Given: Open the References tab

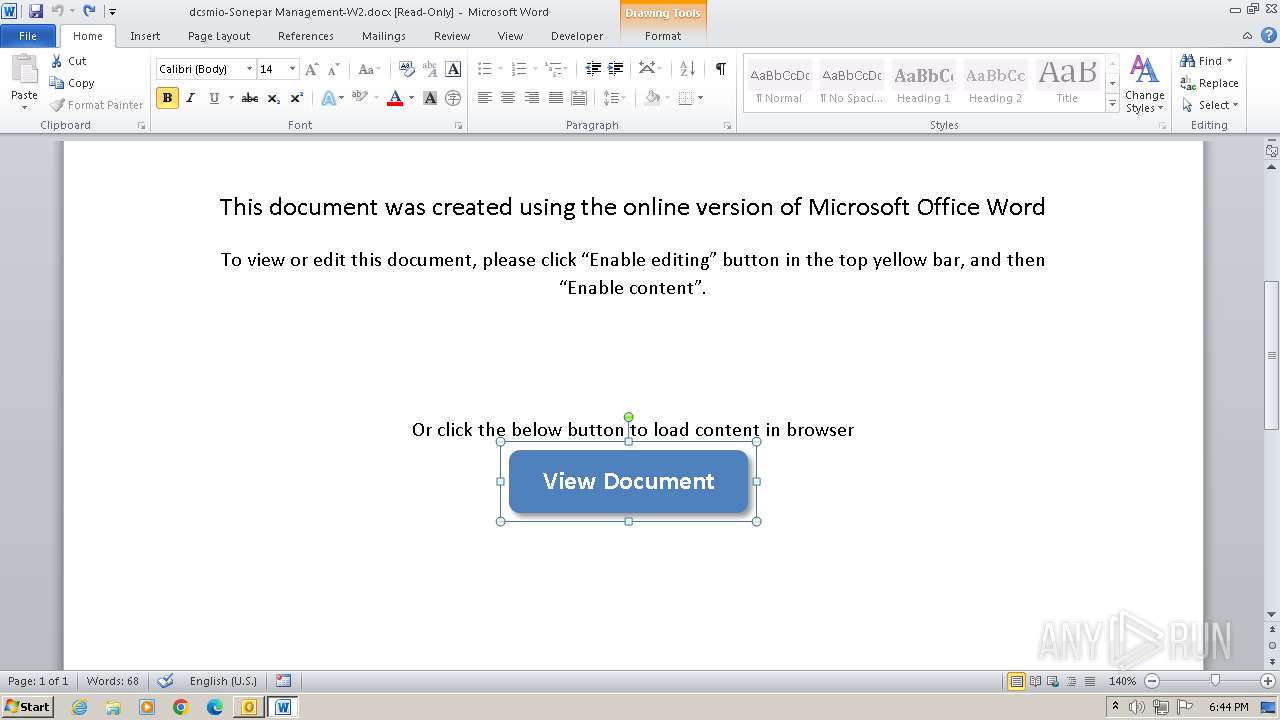Looking at the screenshot, I should [306, 36].
